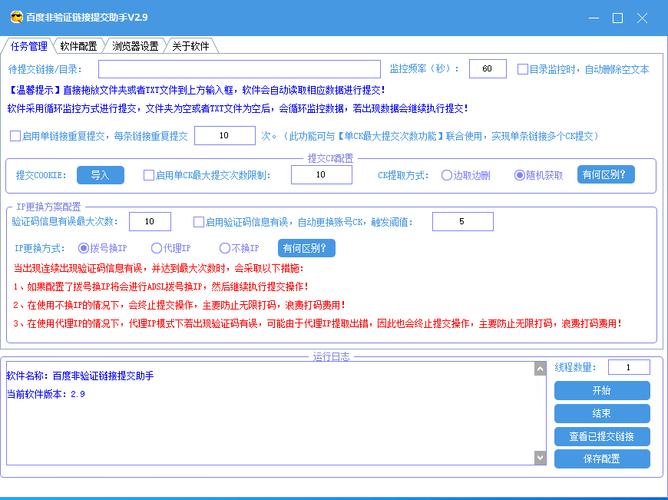The image size is (668, 500).
Task: Click the log scrollbar up arrow
Action: pos(540,369)
